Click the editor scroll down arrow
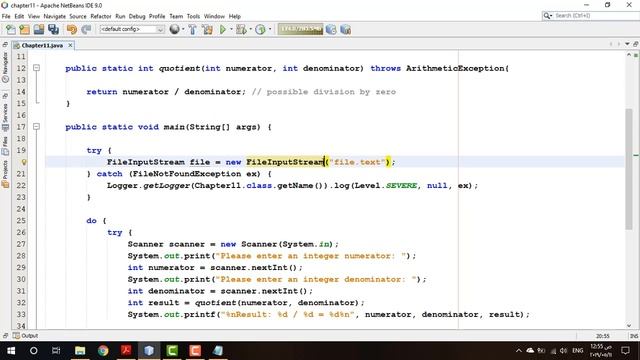The height and width of the screenshot is (360, 640). point(629,325)
